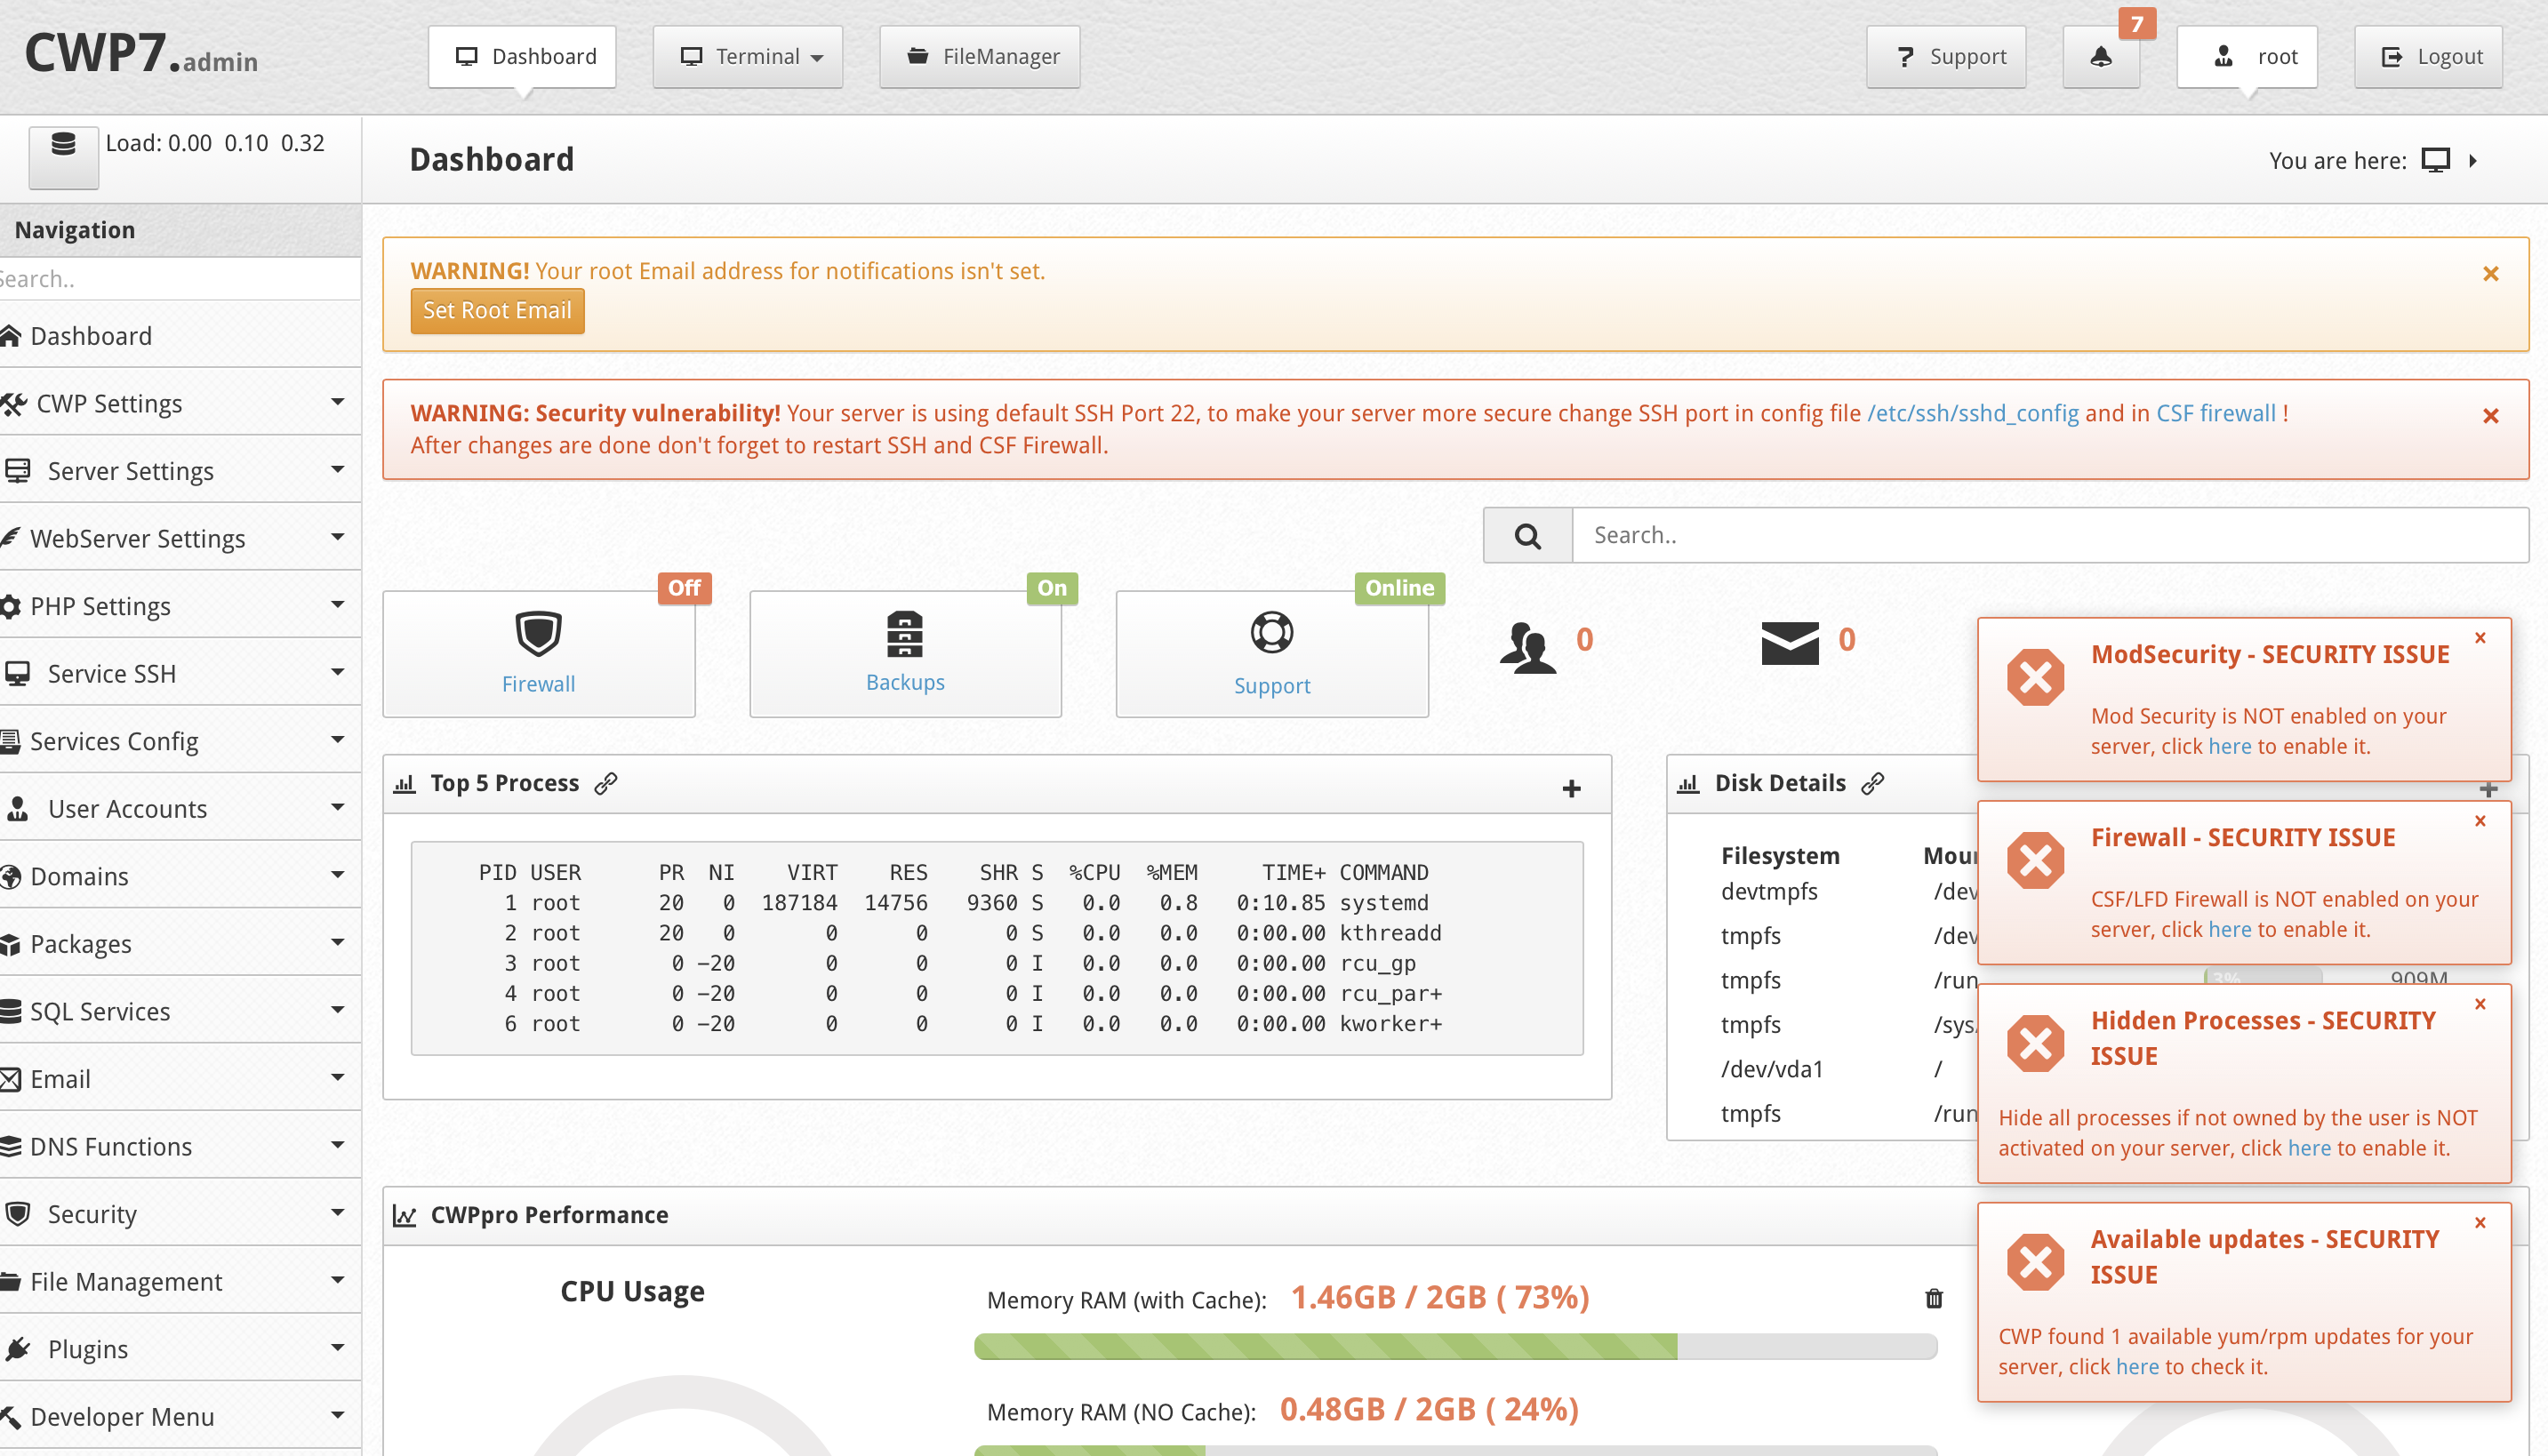Click the trash icon in CWPpro Performance
Image resolution: width=2548 pixels, height=1456 pixels.
point(1934,1298)
